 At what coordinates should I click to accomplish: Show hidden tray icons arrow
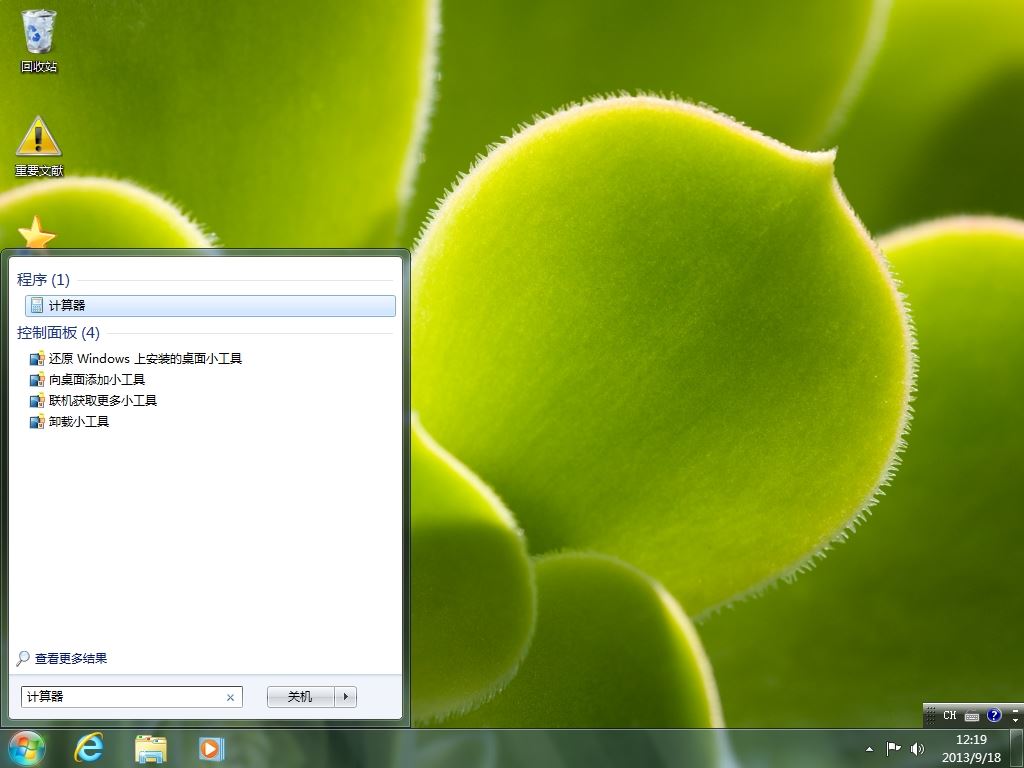pyautogui.click(x=869, y=749)
